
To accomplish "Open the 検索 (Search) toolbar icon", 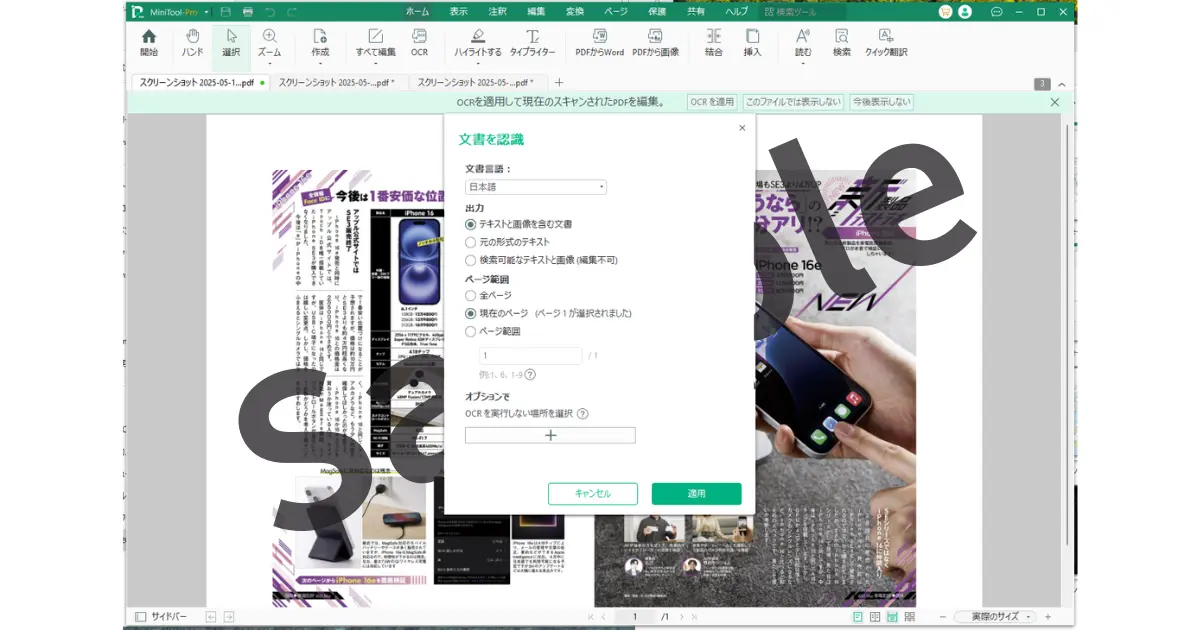I will [x=842, y=43].
